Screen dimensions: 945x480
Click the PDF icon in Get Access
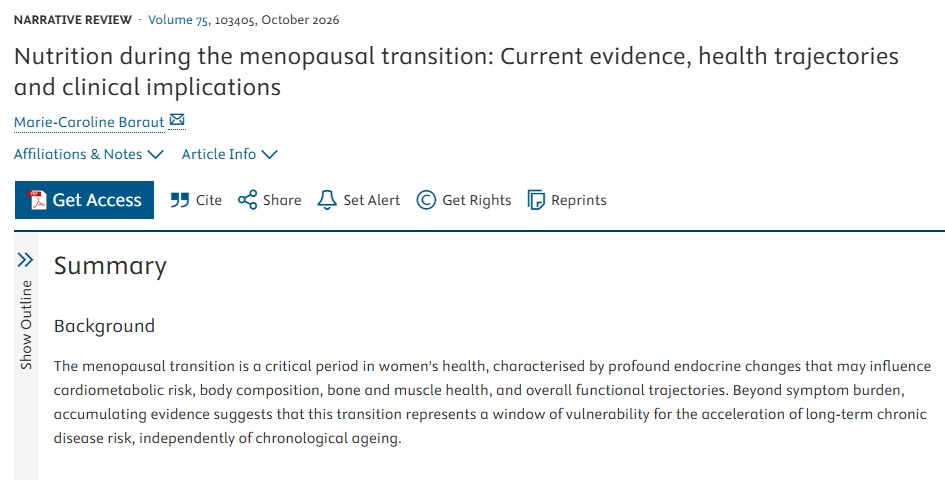pyautogui.click(x=37, y=200)
